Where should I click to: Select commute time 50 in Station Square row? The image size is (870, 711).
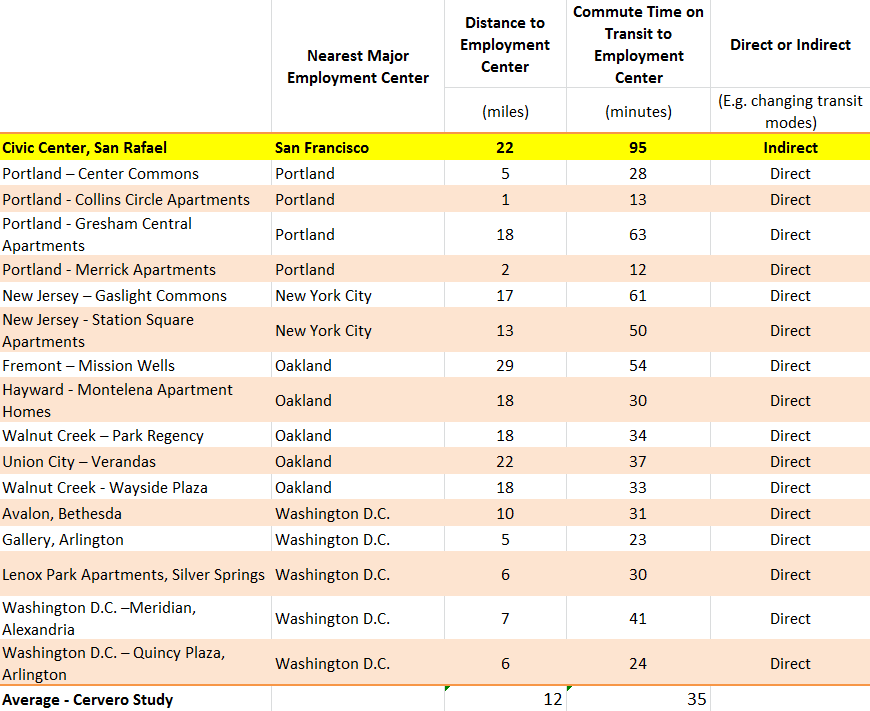click(638, 331)
